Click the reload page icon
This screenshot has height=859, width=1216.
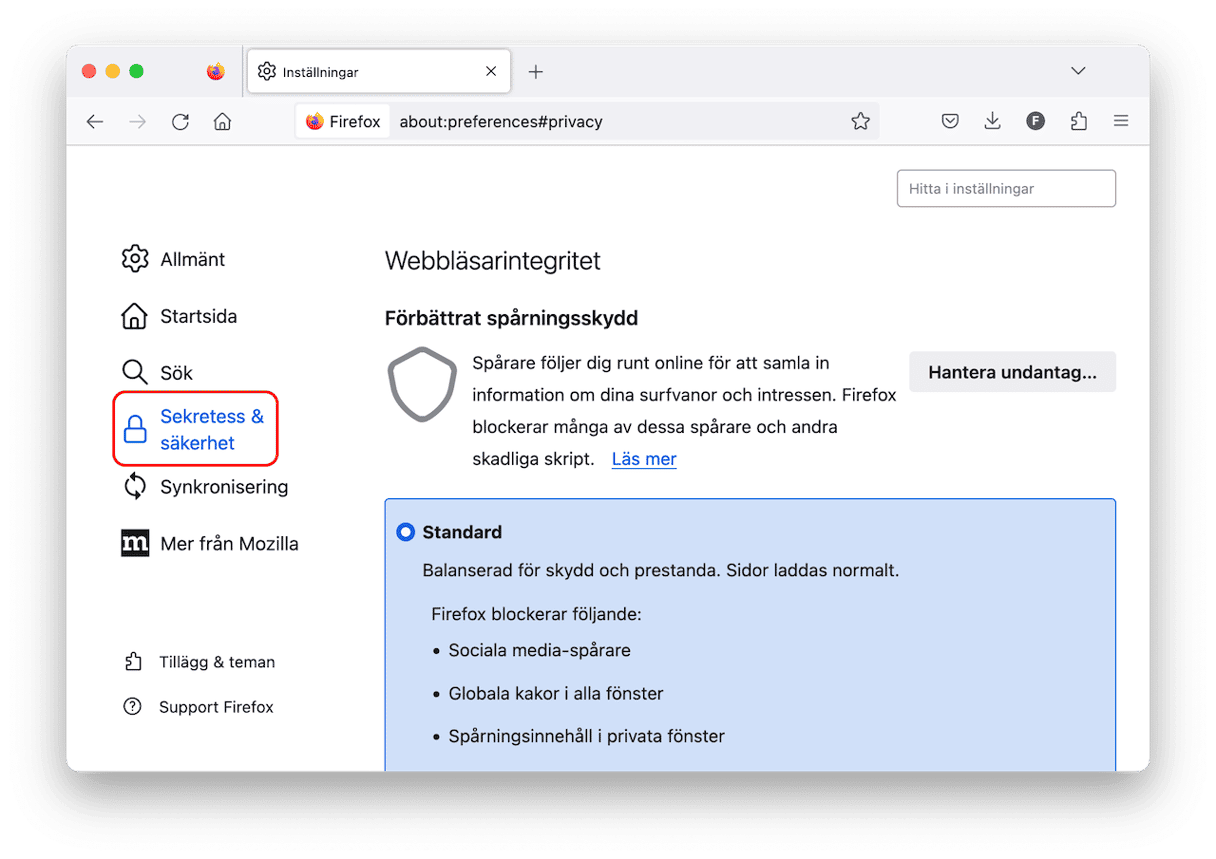(x=180, y=122)
